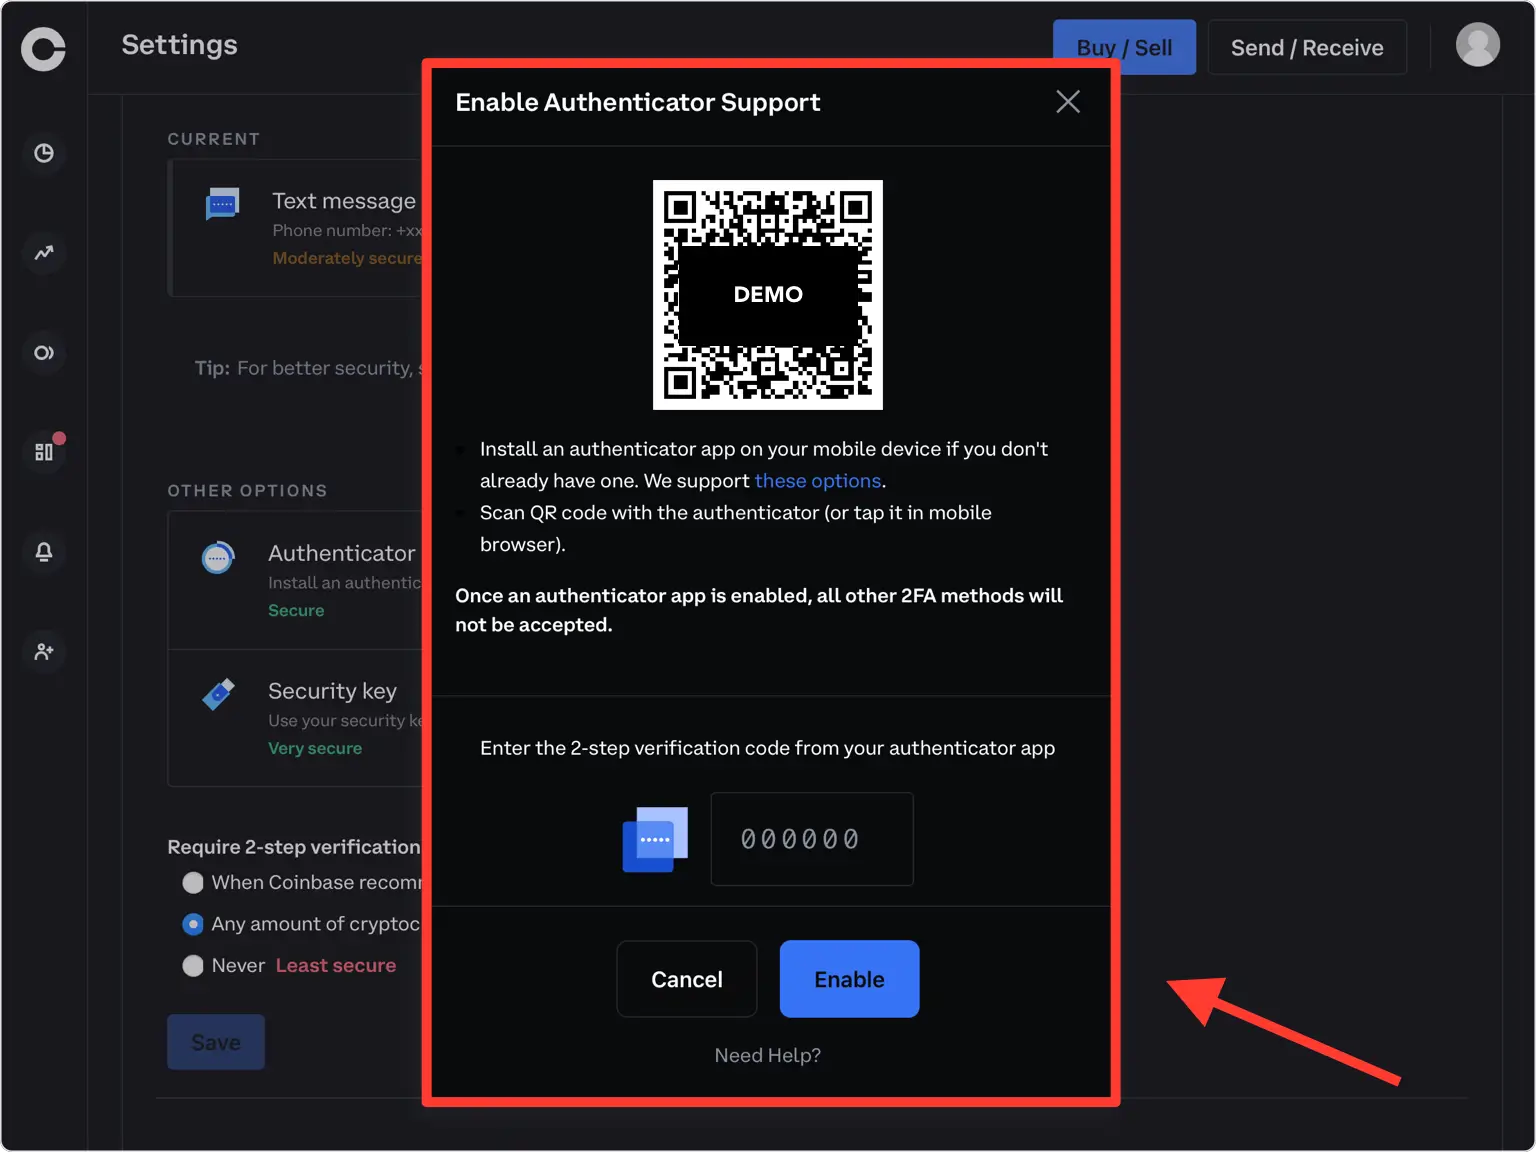Open notifications bell in sidebar
The width and height of the screenshot is (1536, 1152).
click(44, 552)
